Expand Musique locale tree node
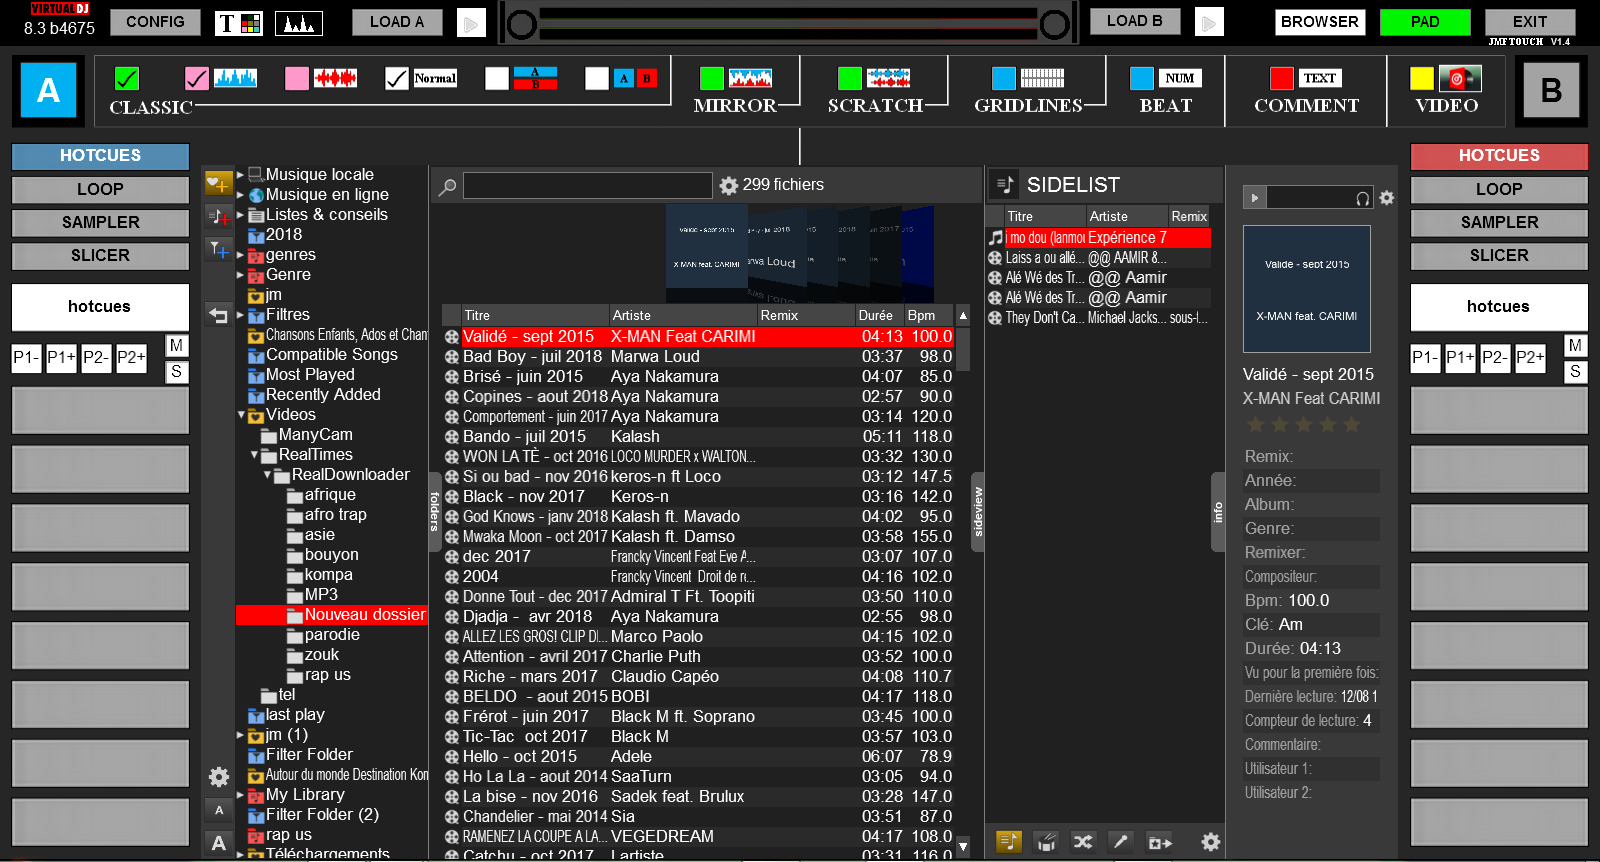The height and width of the screenshot is (862, 1600). point(240,174)
